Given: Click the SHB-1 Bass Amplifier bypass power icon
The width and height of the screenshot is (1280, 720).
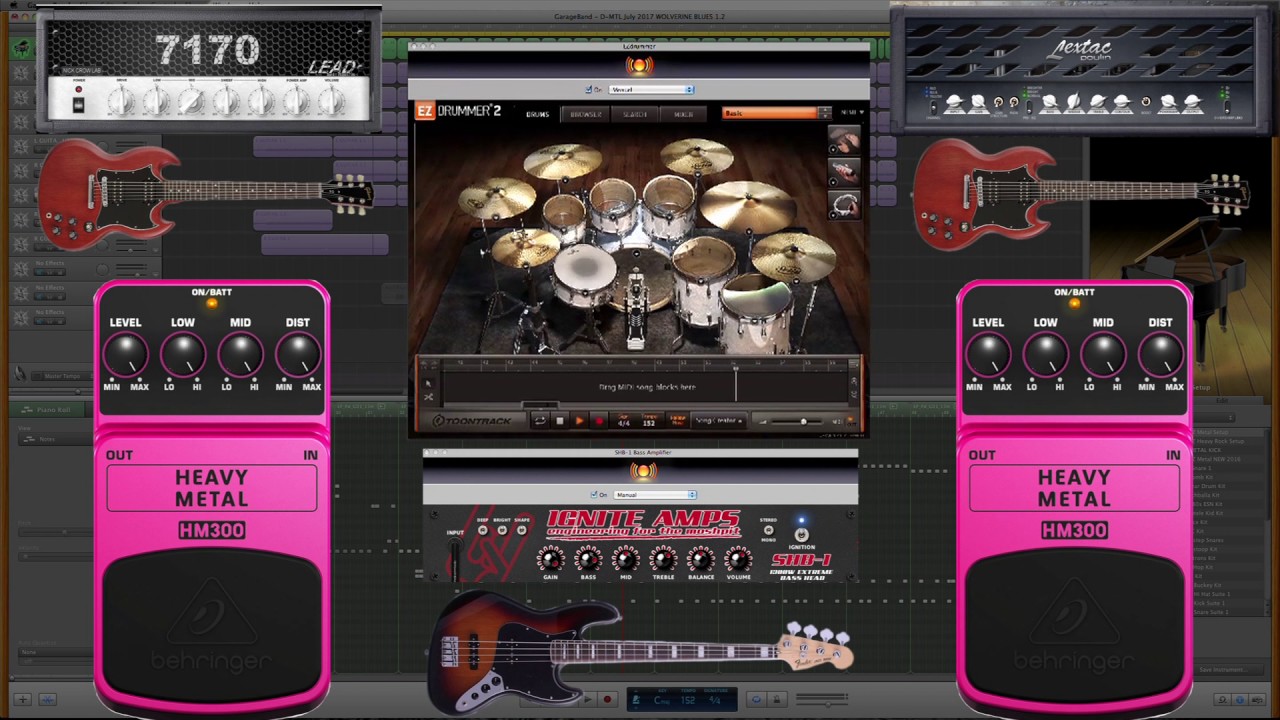Looking at the screenshot, I should pyautogui.click(x=643, y=471).
